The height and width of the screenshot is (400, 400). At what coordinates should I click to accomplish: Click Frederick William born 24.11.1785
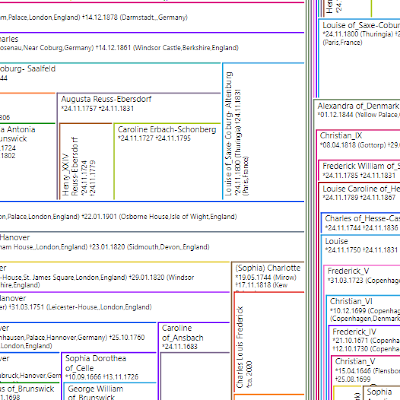click(x=359, y=170)
